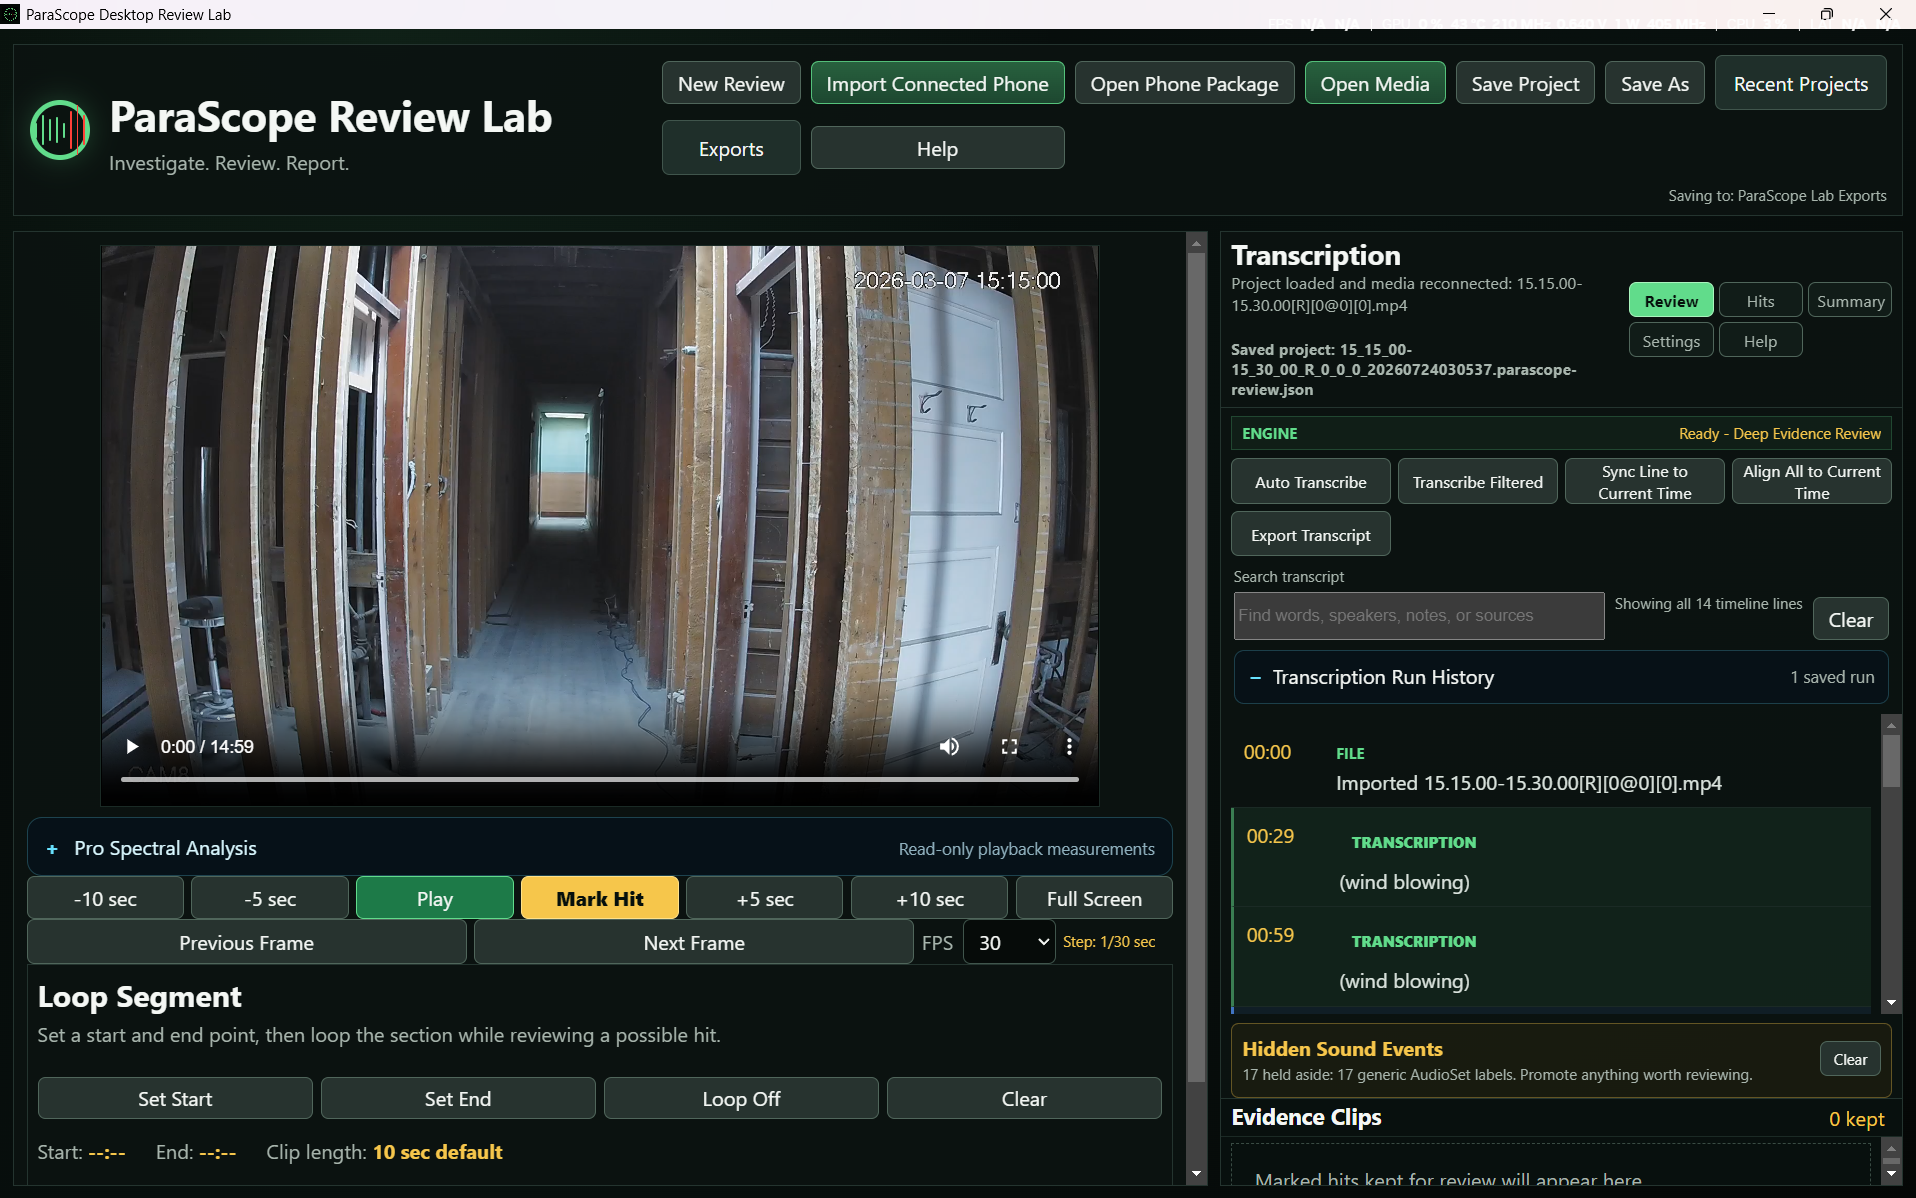Click Open Media button
Screen dimensions: 1916x1198
click(x=1375, y=84)
